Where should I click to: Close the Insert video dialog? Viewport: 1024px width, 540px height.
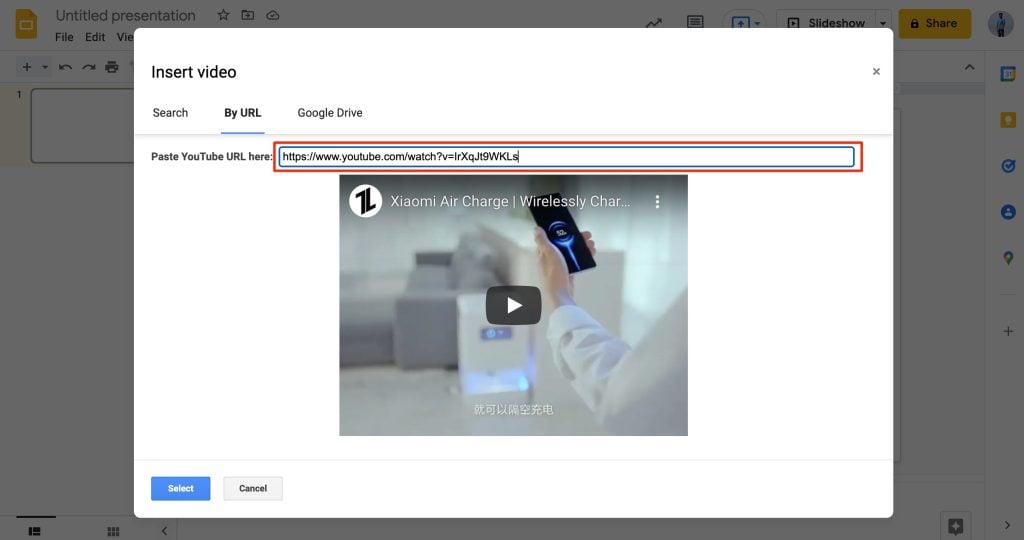click(876, 72)
